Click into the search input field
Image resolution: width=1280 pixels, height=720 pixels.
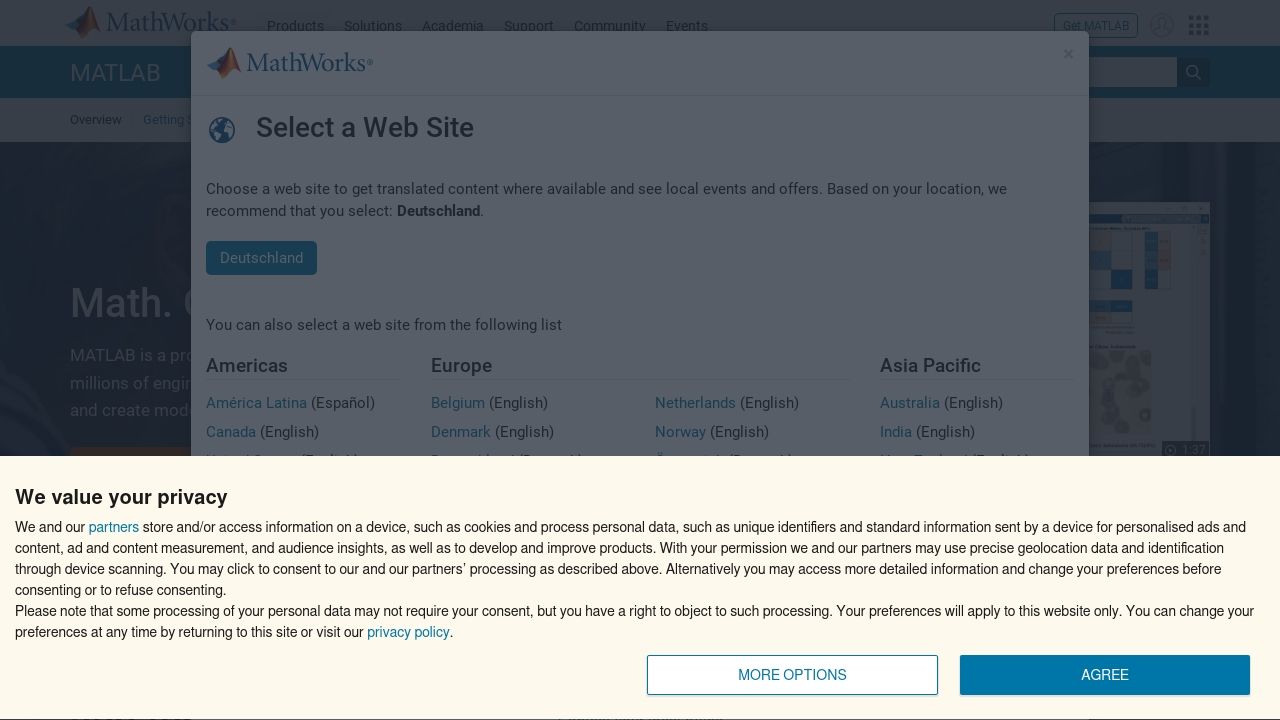[1132, 72]
